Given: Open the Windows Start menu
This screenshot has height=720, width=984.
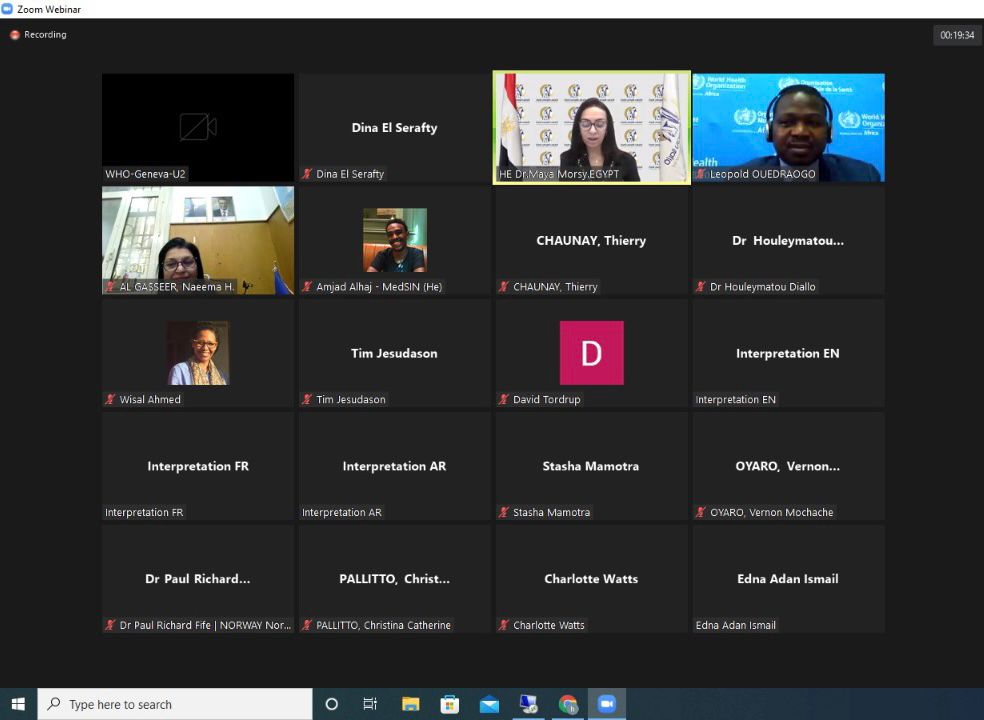Looking at the screenshot, I should click(x=18, y=704).
